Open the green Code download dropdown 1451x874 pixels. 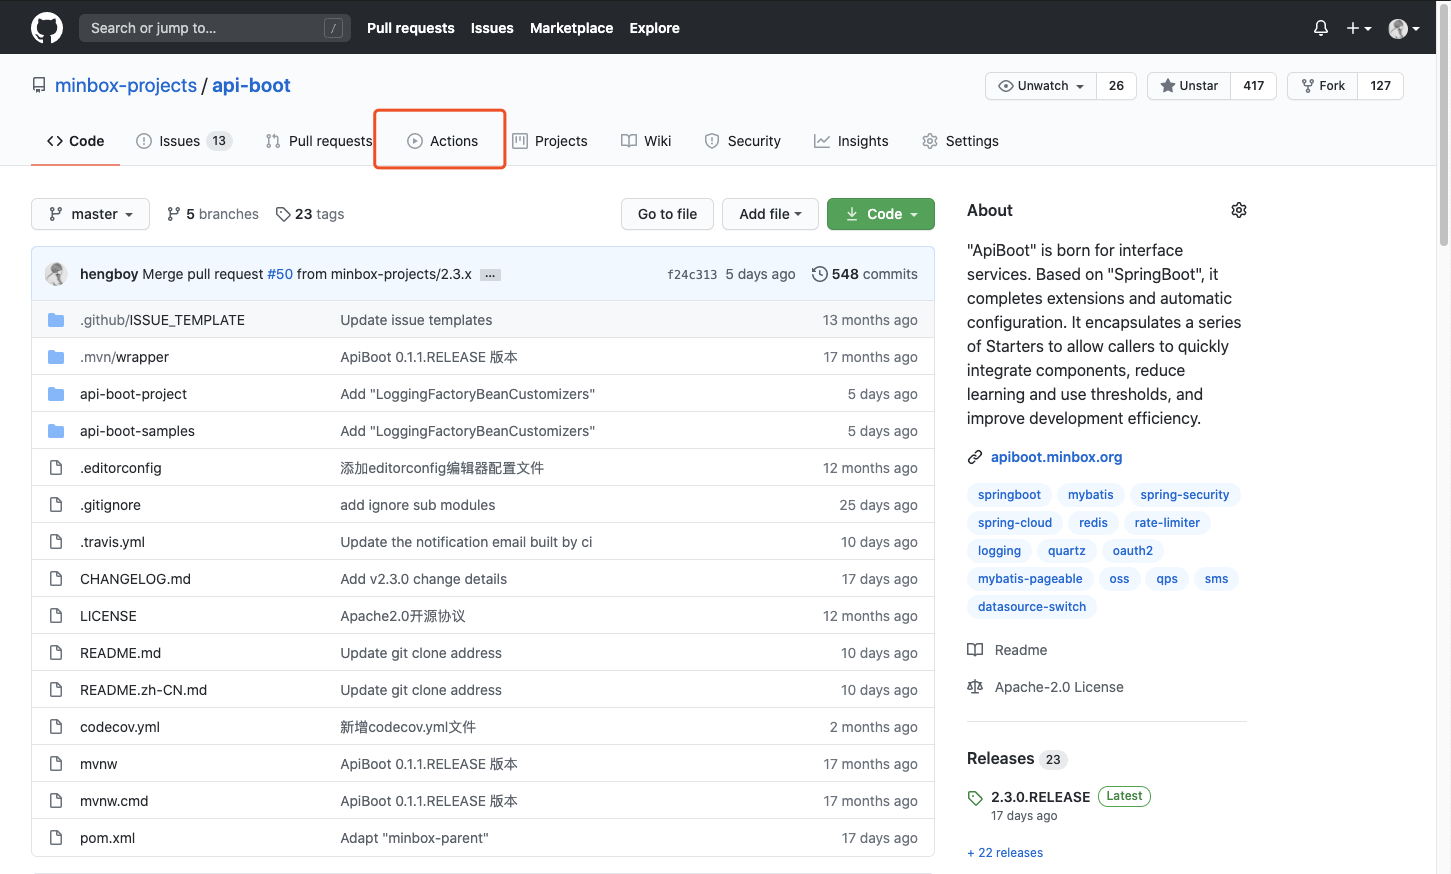tap(881, 214)
